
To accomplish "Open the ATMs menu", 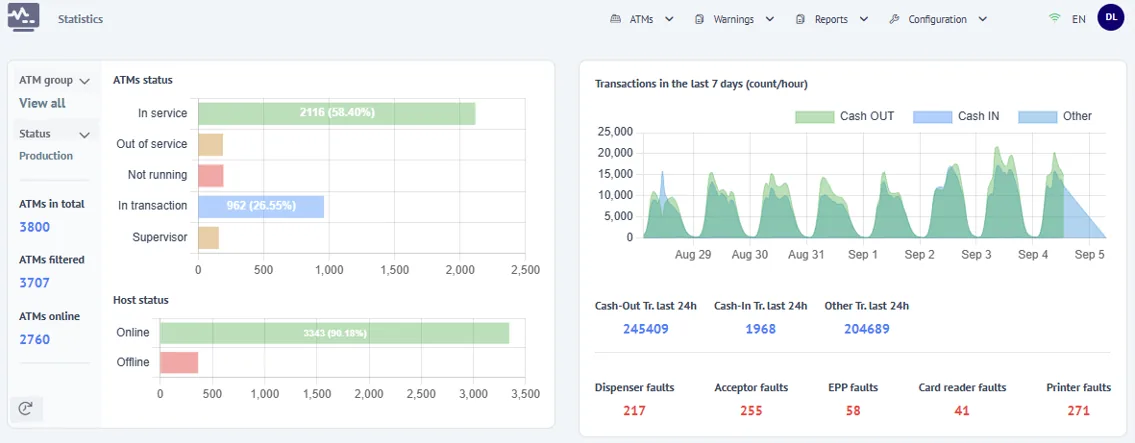I will [642, 20].
